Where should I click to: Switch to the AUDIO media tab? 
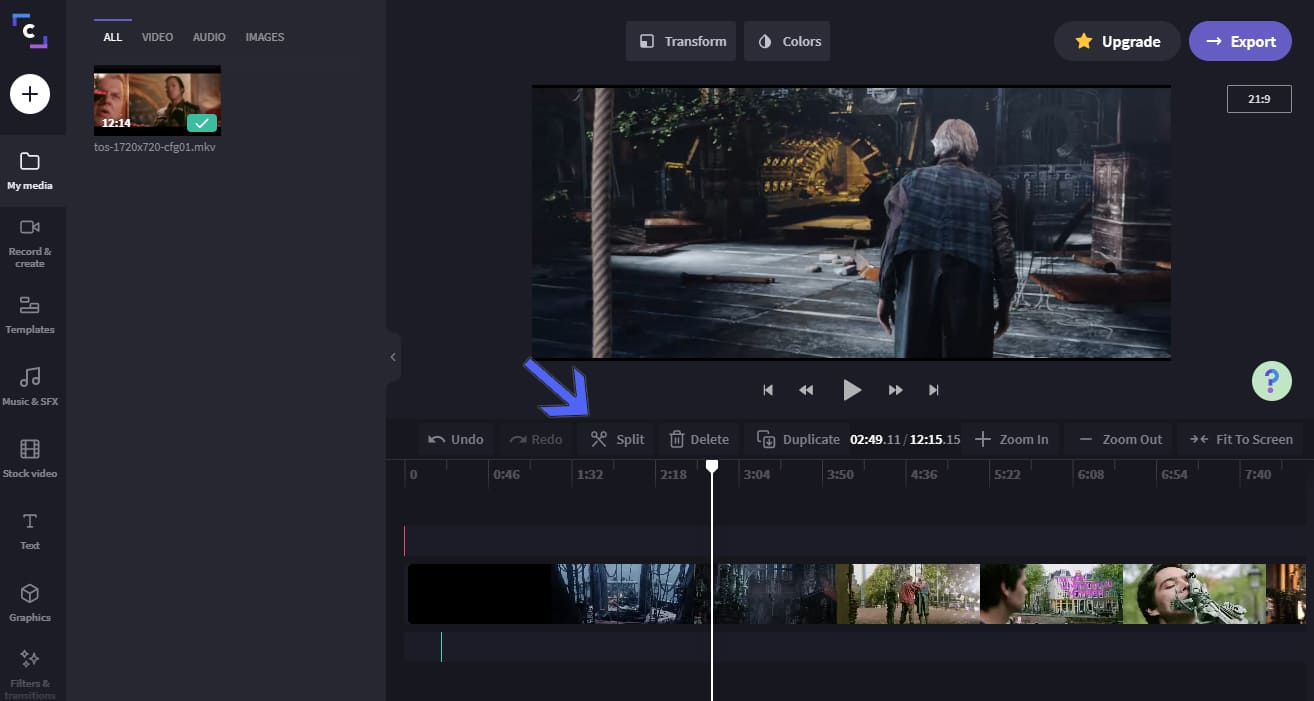point(209,37)
